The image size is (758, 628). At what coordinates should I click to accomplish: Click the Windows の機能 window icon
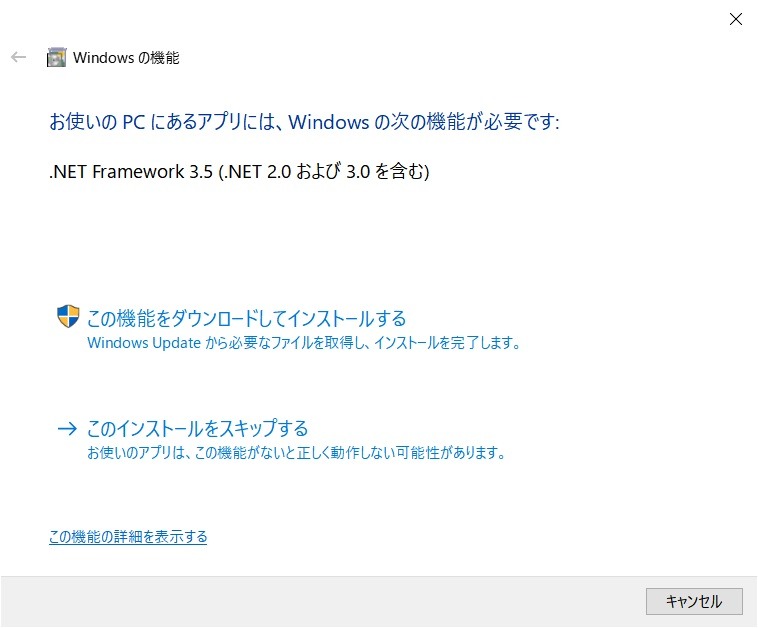(x=56, y=58)
